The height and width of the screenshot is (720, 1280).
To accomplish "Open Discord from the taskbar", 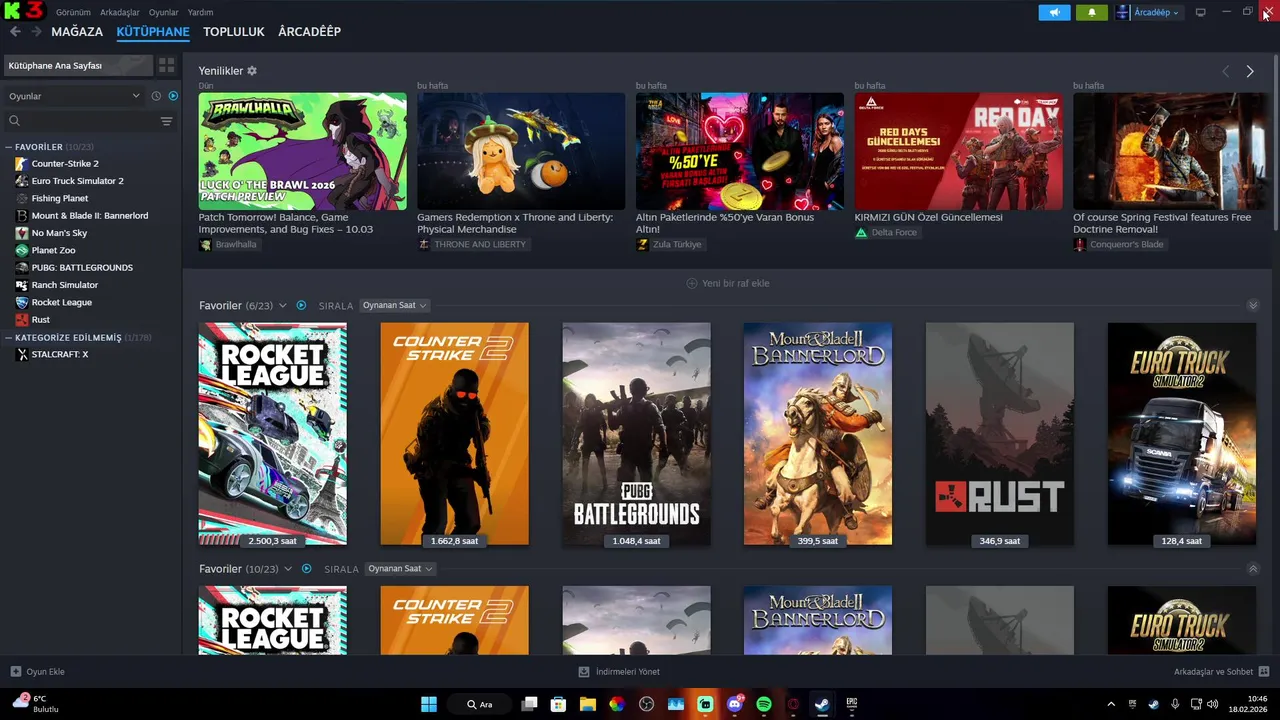I will click(735, 704).
